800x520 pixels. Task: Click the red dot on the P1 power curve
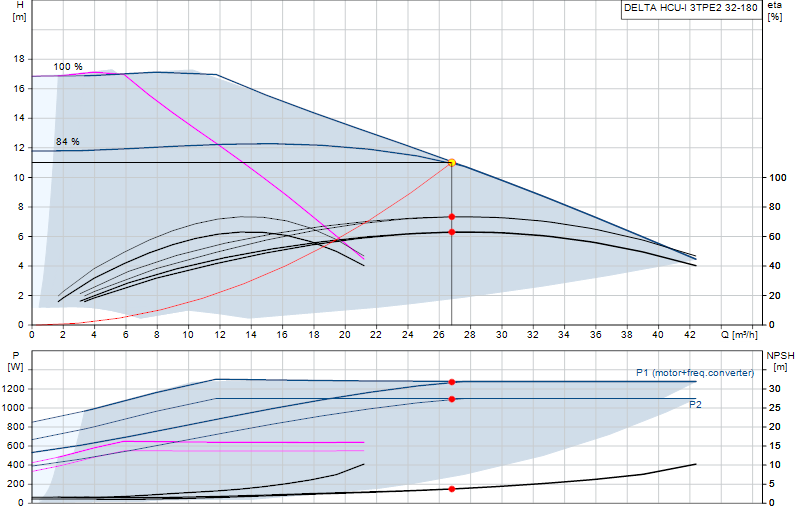(452, 382)
